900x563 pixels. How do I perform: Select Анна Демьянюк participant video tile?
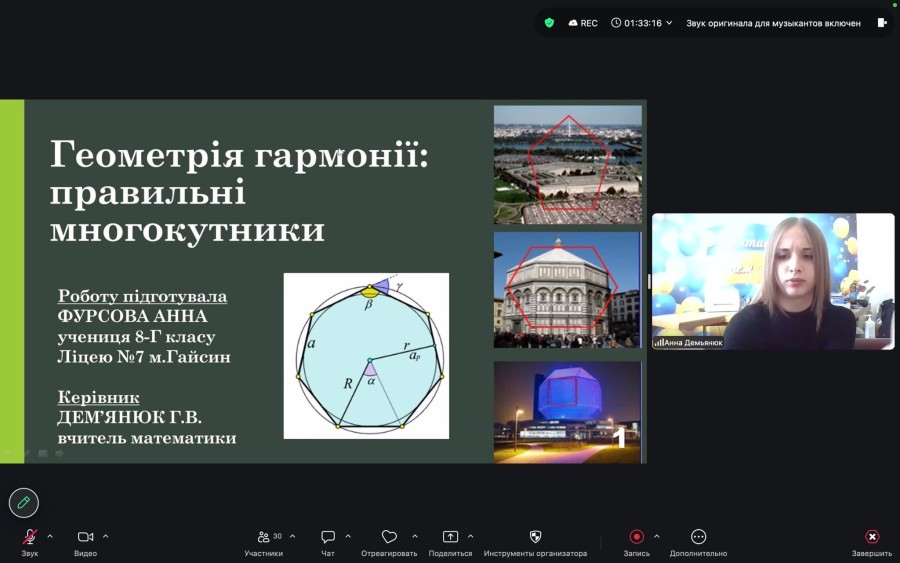pos(773,281)
